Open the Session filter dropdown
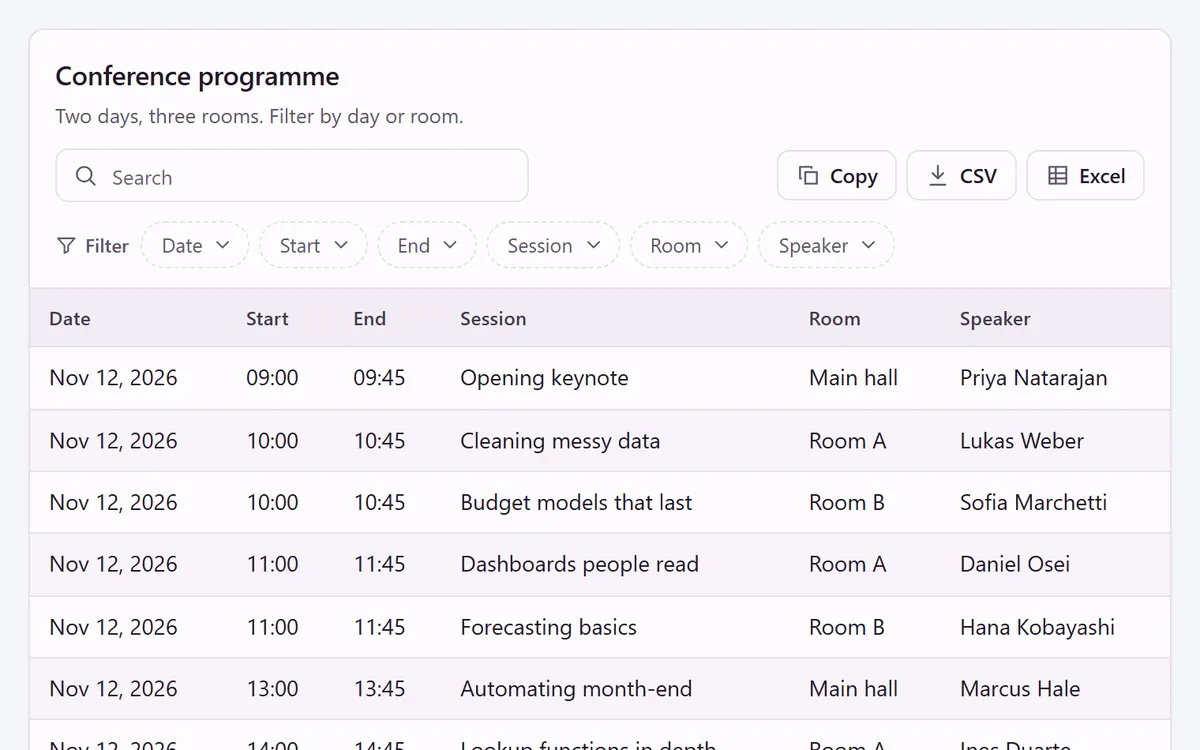 [553, 245]
